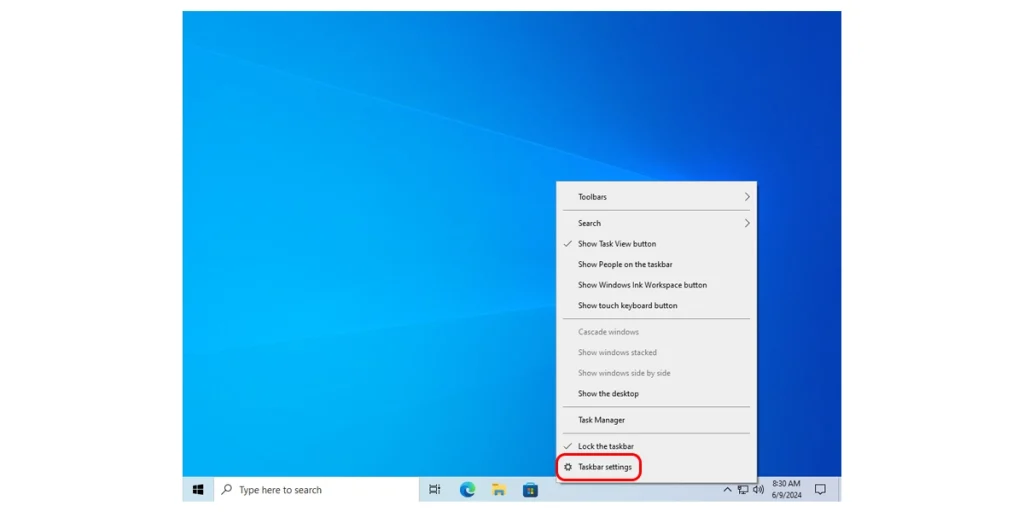Enable Show touch keyboard button
Screen dimensions: 1024x512
pos(656,305)
